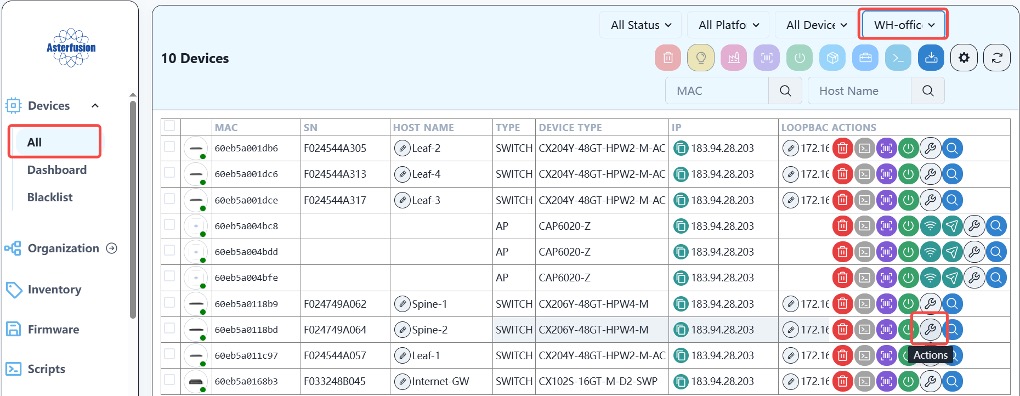
Task: Open the All Device type dropdown
Action: pyautogui.click(x=816, y=25)
